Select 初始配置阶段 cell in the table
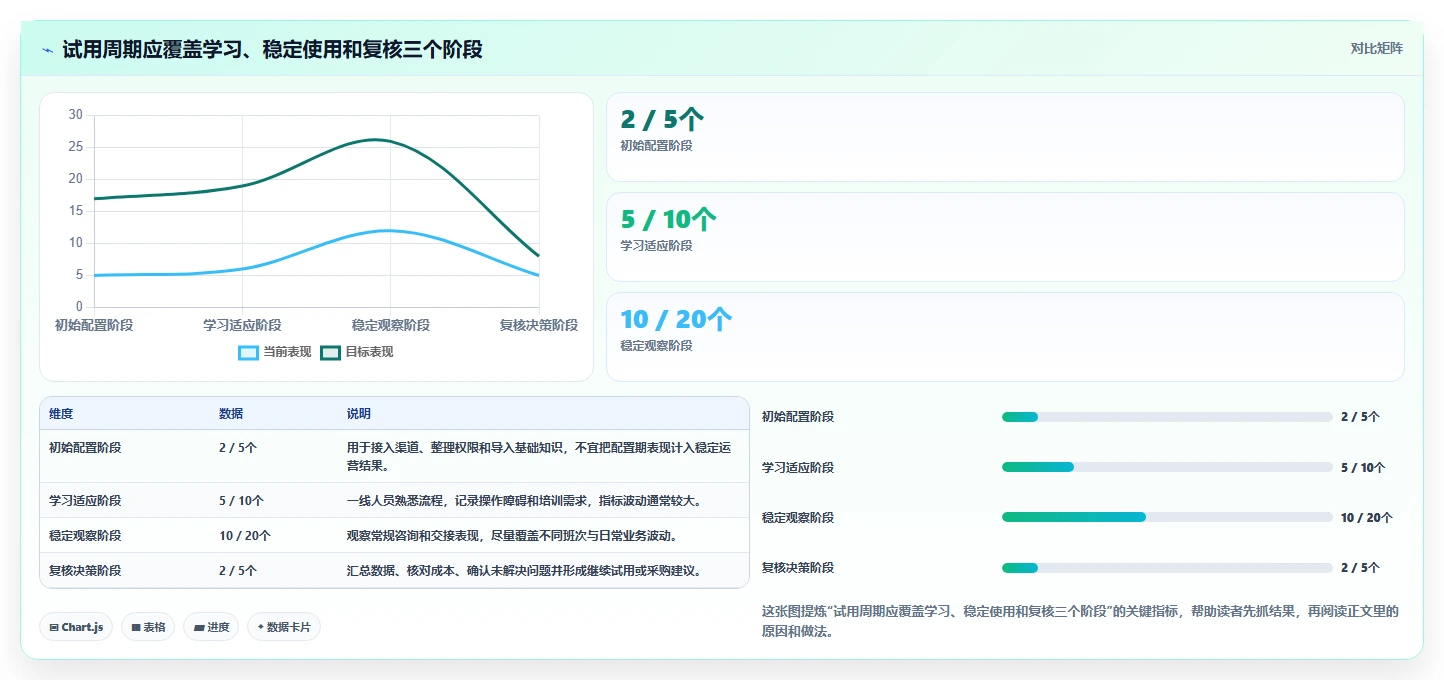Screen dimensions: 1444x680 85,448
